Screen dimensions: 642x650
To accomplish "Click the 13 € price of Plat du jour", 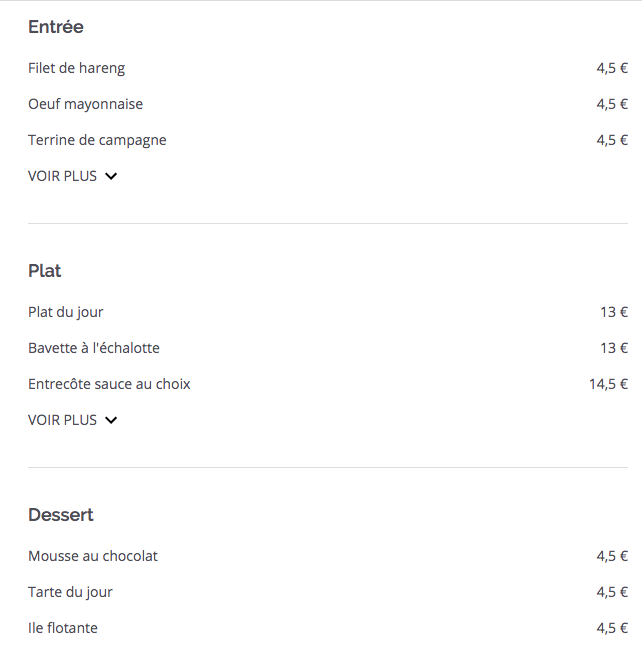I will pyautogui.click(x=614, y=312).
